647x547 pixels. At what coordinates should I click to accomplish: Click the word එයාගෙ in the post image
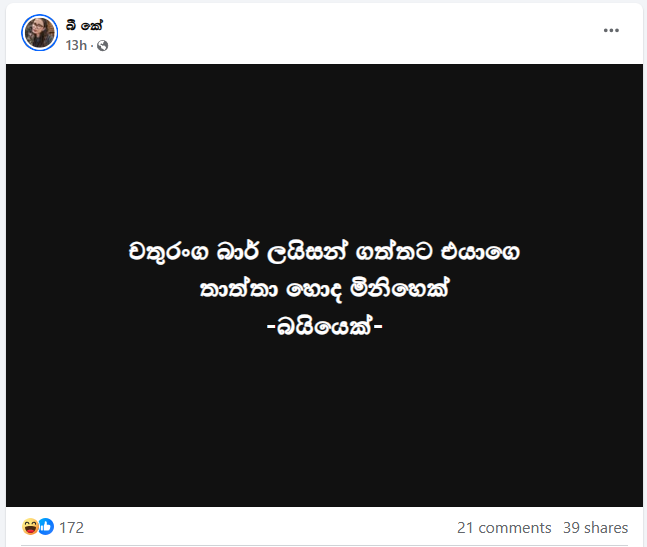click(x=480, y=251)
